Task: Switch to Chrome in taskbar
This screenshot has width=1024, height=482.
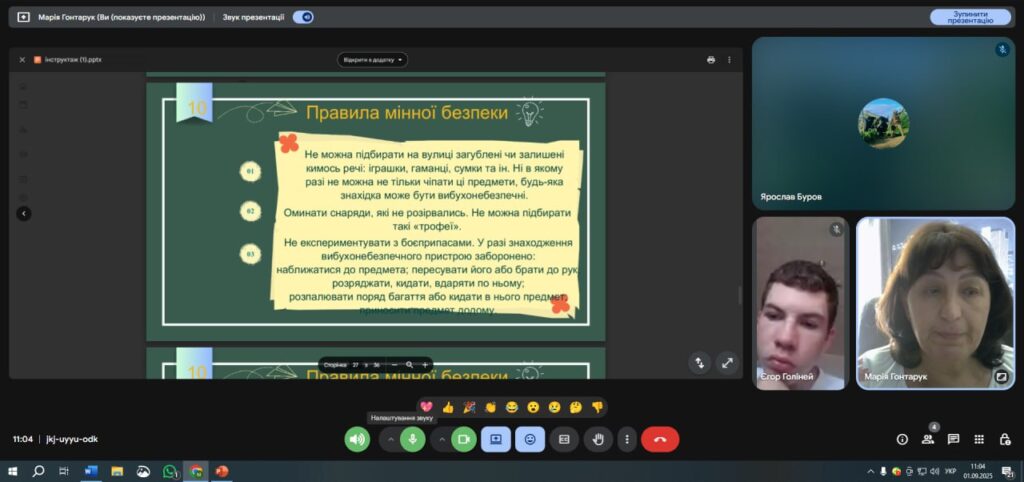Action: (x=196, y=471)
